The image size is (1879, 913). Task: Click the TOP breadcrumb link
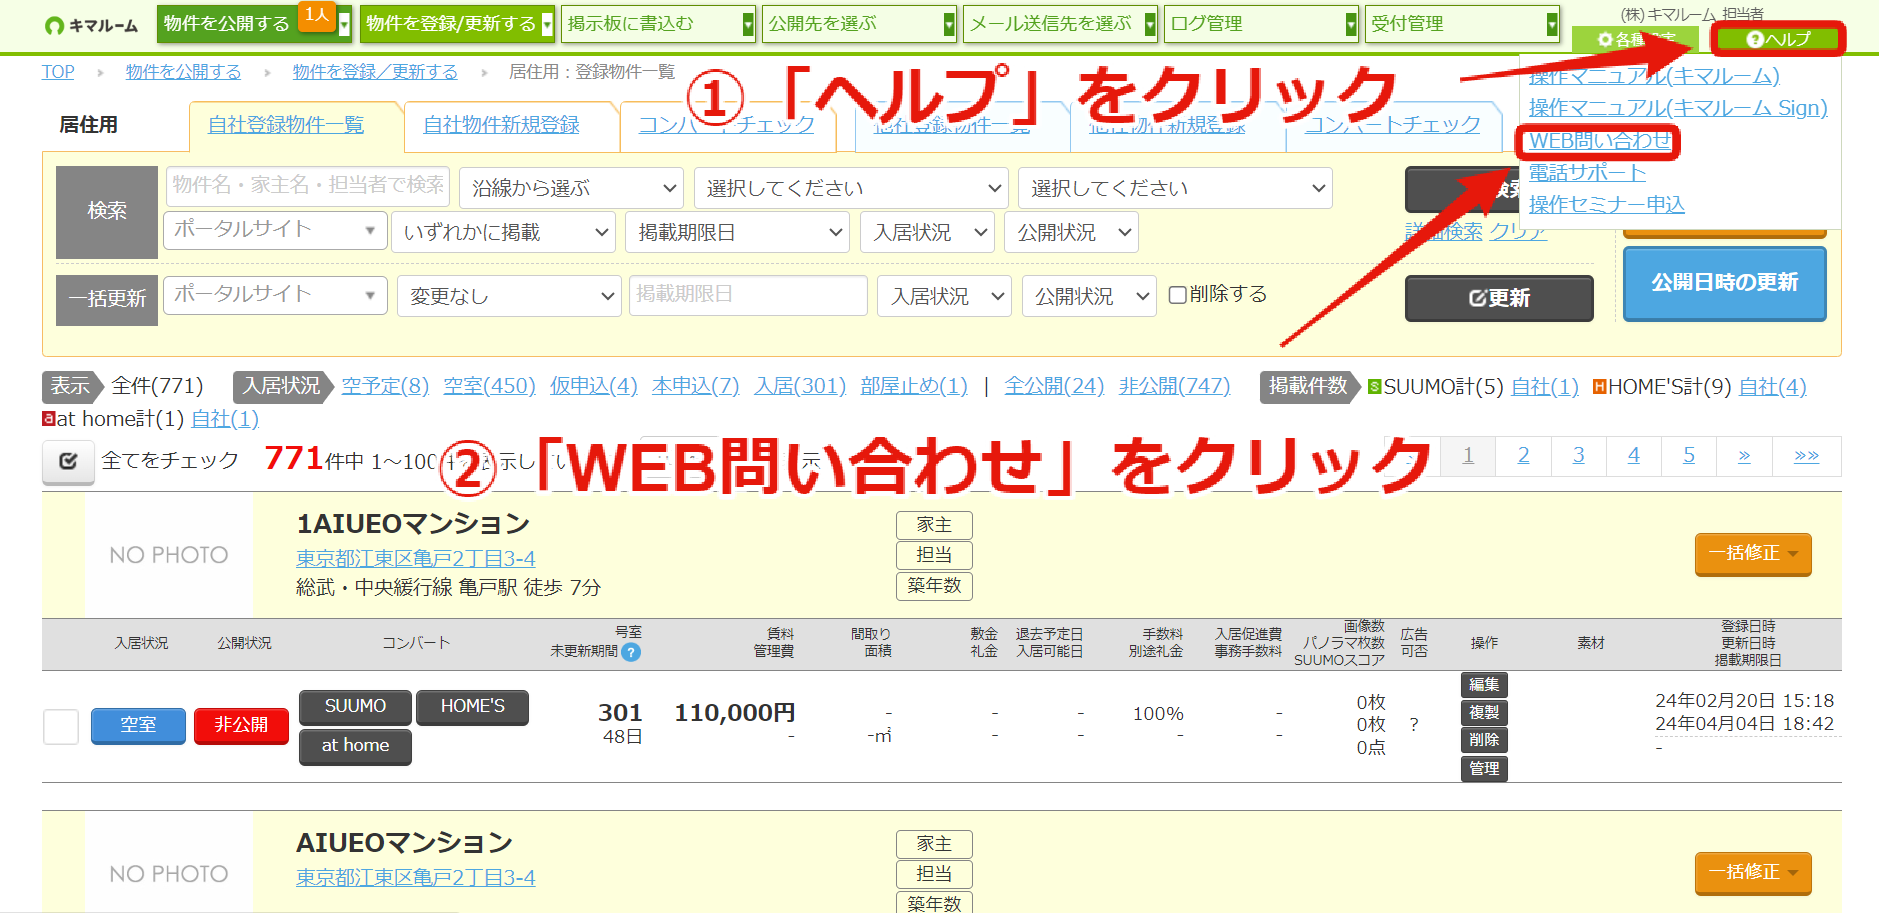[x=58, y=72]
